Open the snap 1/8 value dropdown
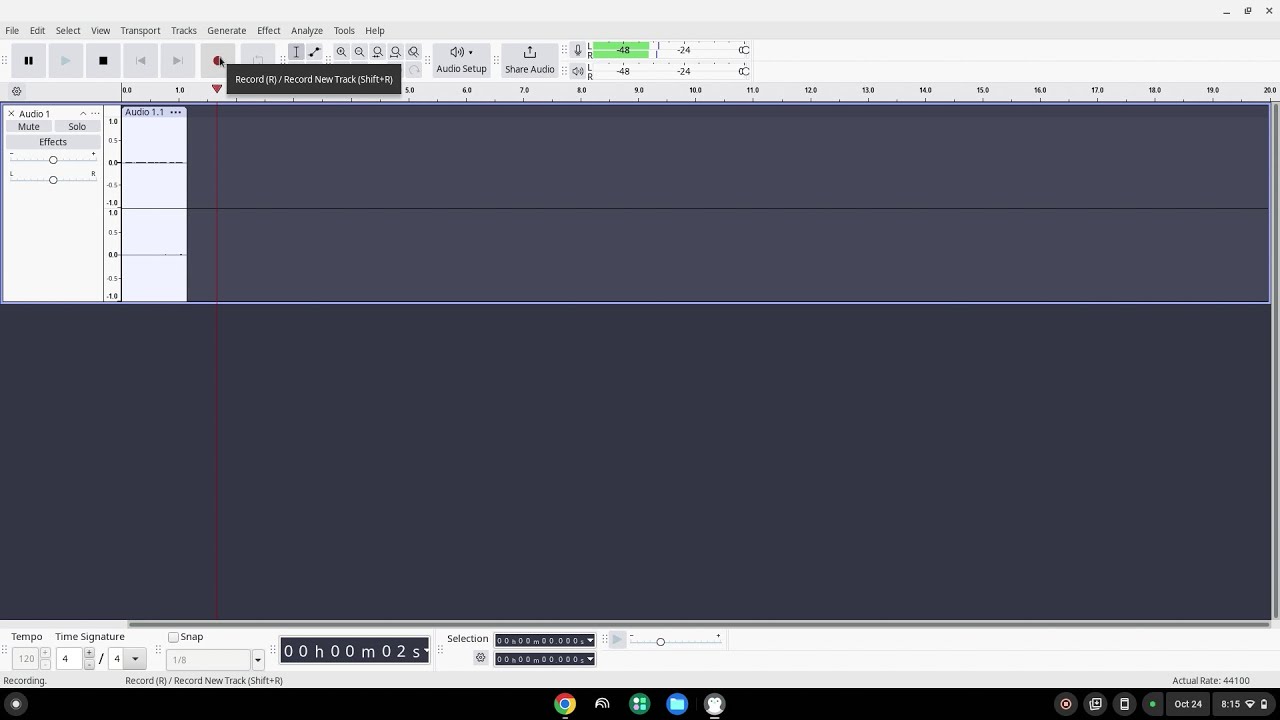The height and width of the screenshot is (720, 1280). [x=257, y=660]
